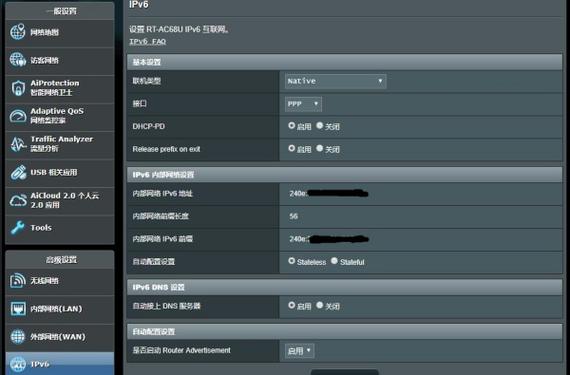Image resolution: width=570 pixels, height=375 pixels.
Task: Open the PPP interface dropdown
Action: [x=303, y=104]
